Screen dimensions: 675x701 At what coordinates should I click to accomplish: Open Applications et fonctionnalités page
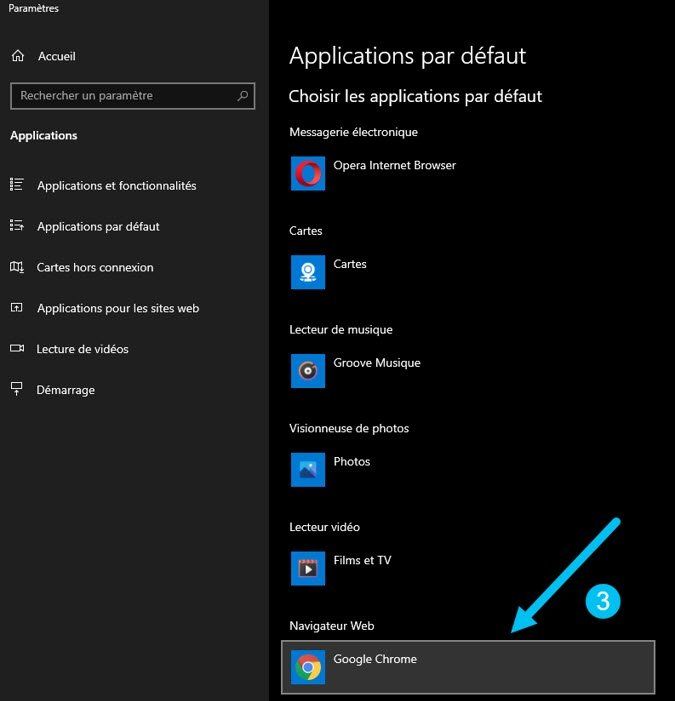point(117,186)
